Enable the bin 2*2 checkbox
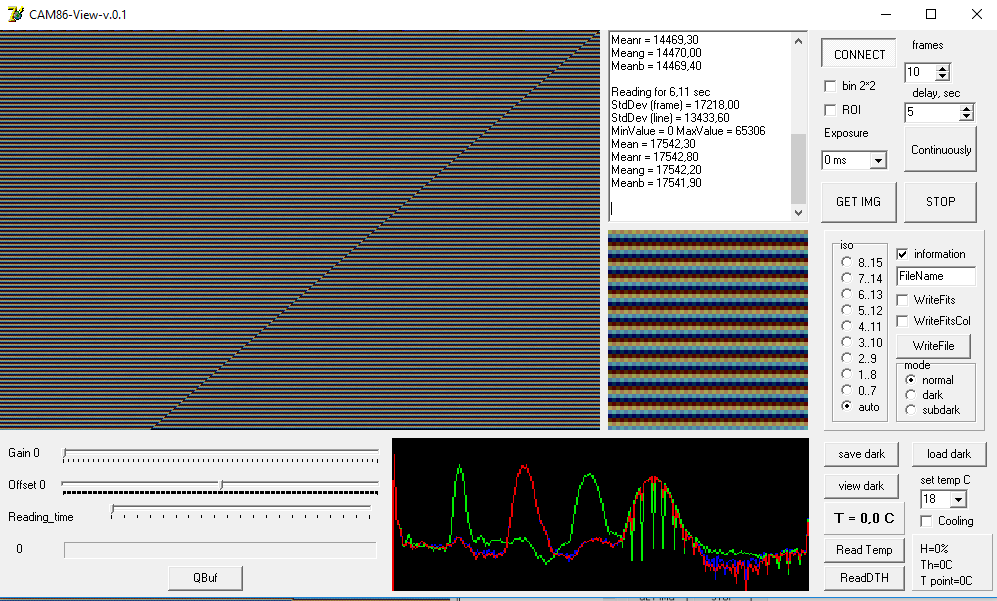997x601 pixels. click(x=830, y=85)
